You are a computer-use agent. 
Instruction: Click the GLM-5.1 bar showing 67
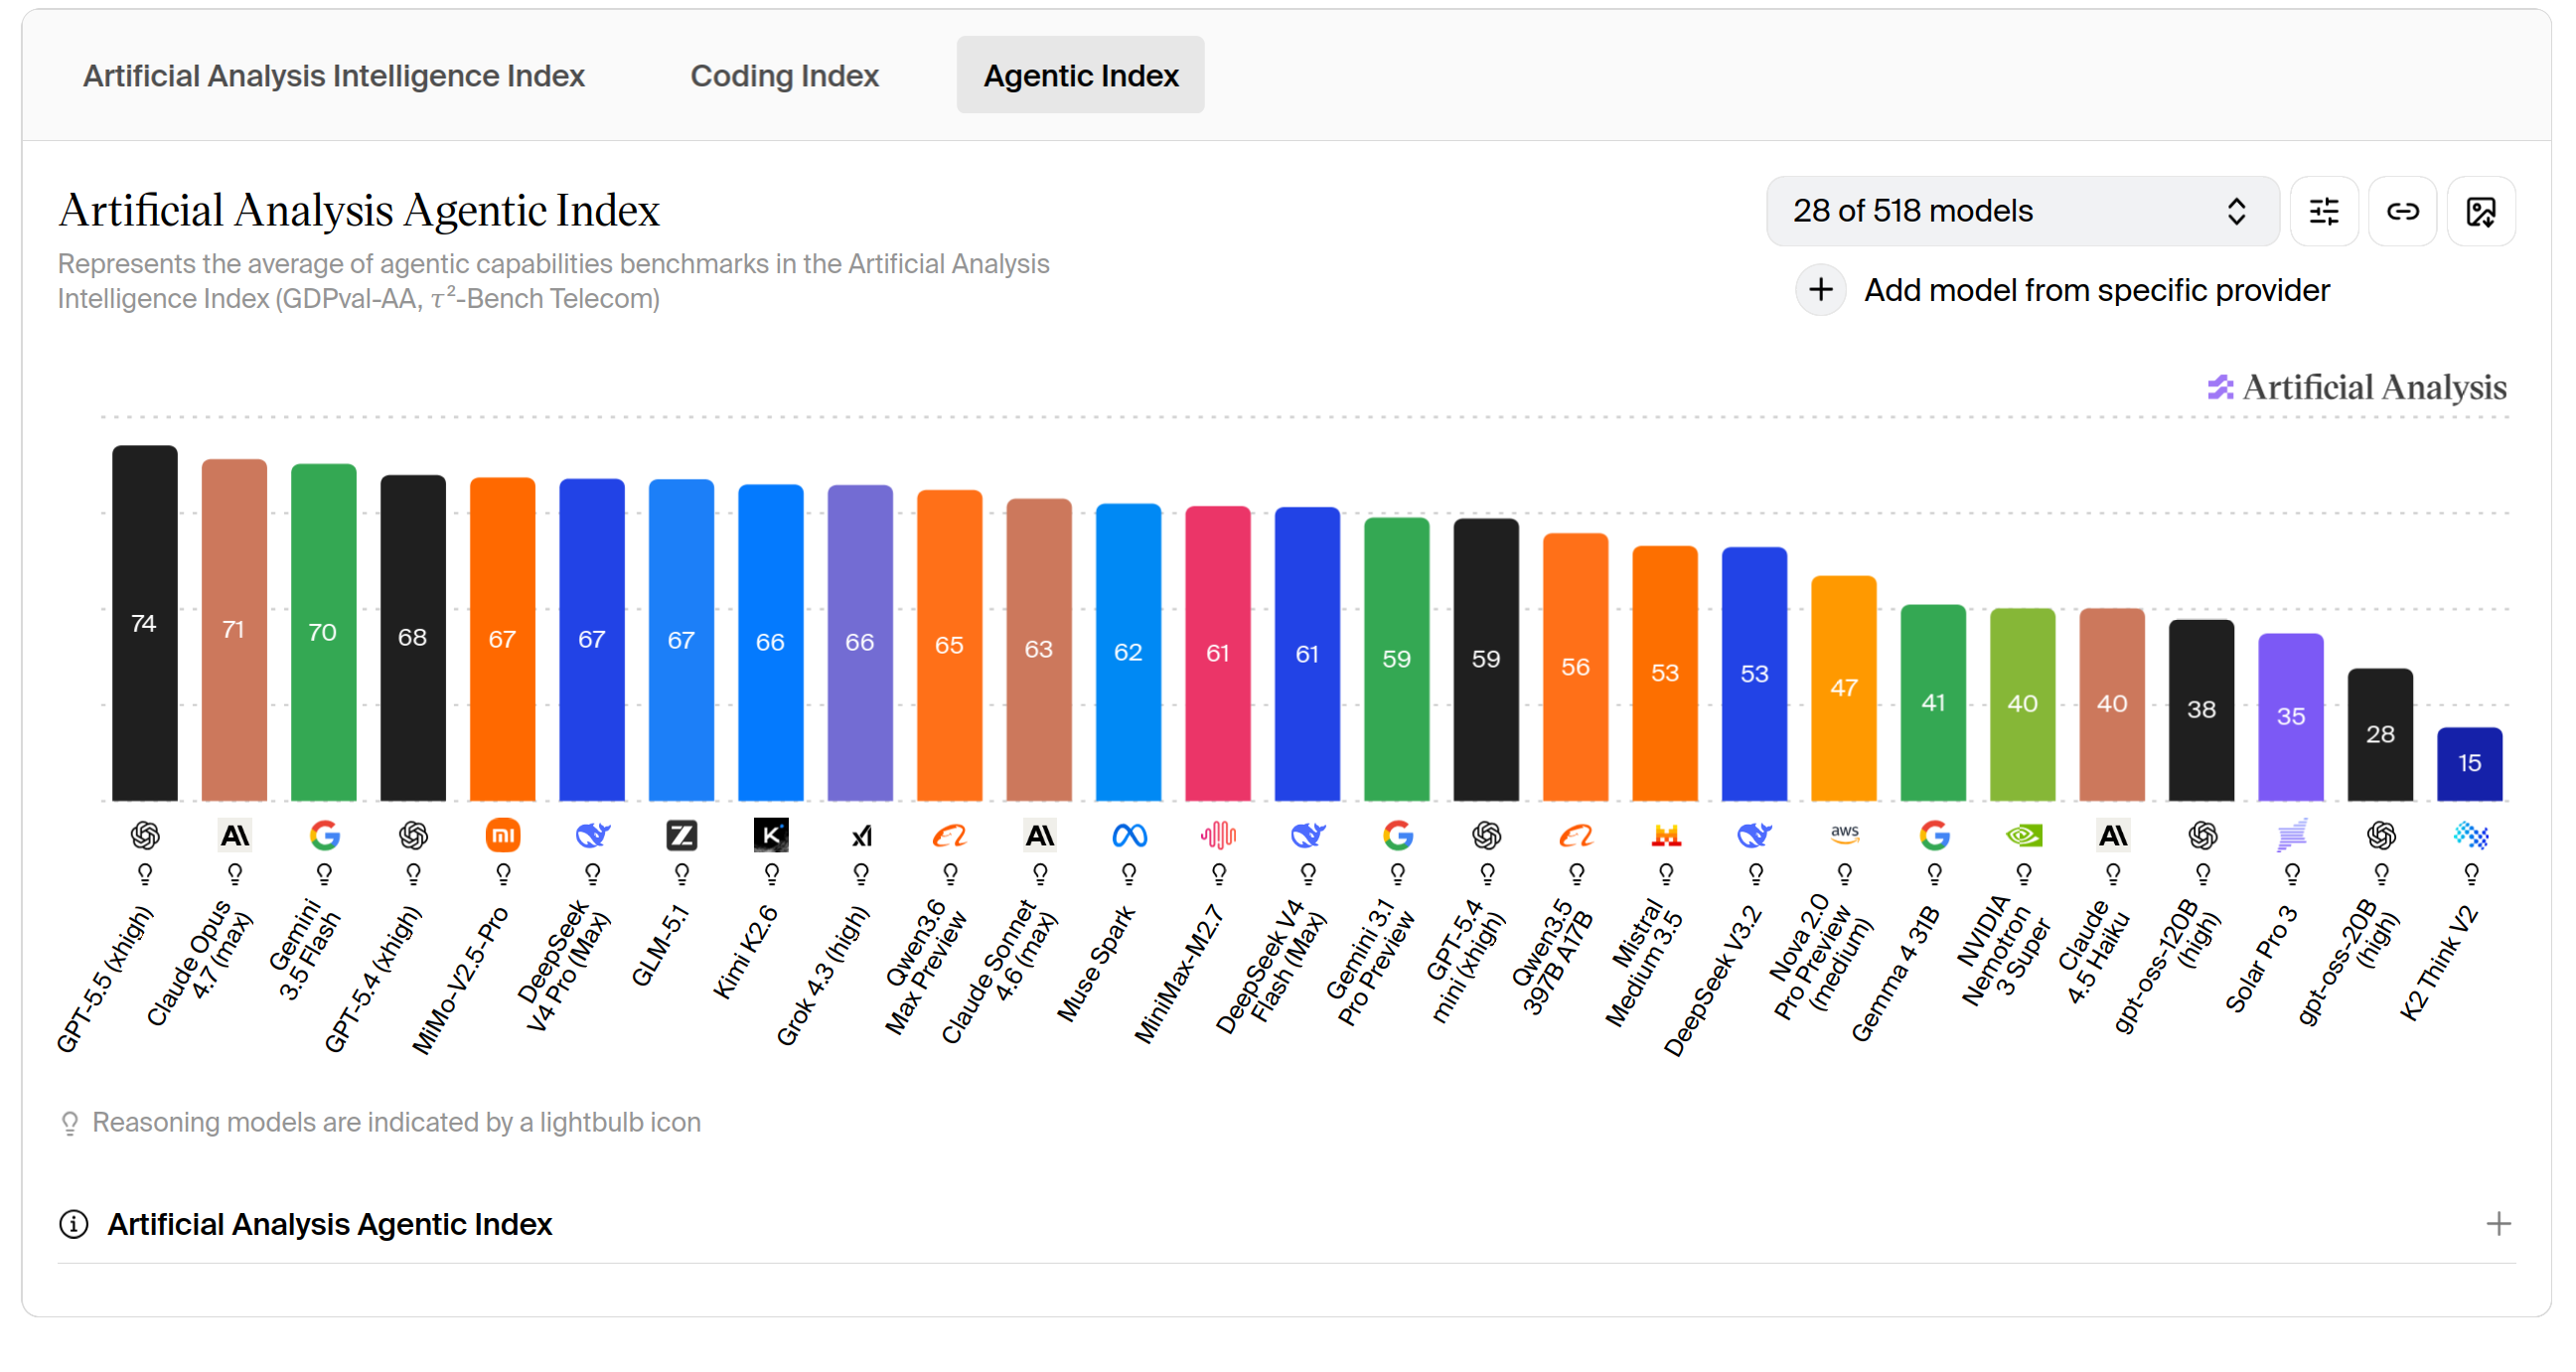pos(682,640)
